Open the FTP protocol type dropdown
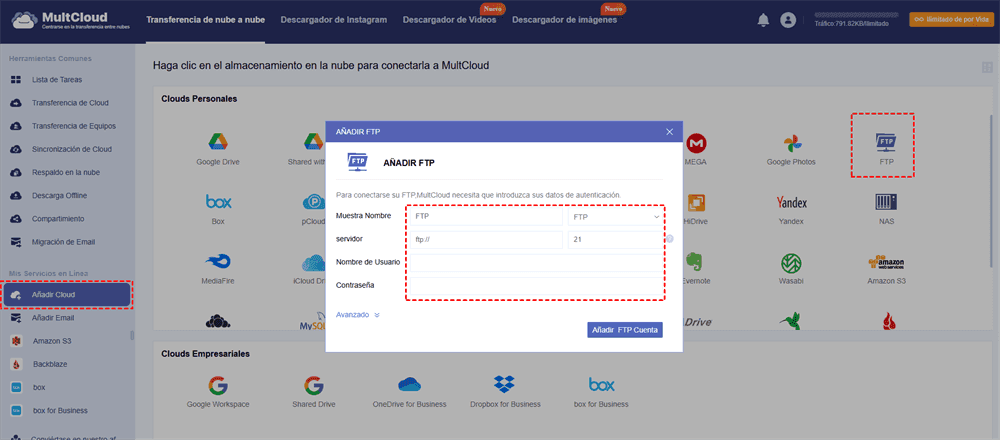This screenshot has height=440, width=1000. [615, 217]
